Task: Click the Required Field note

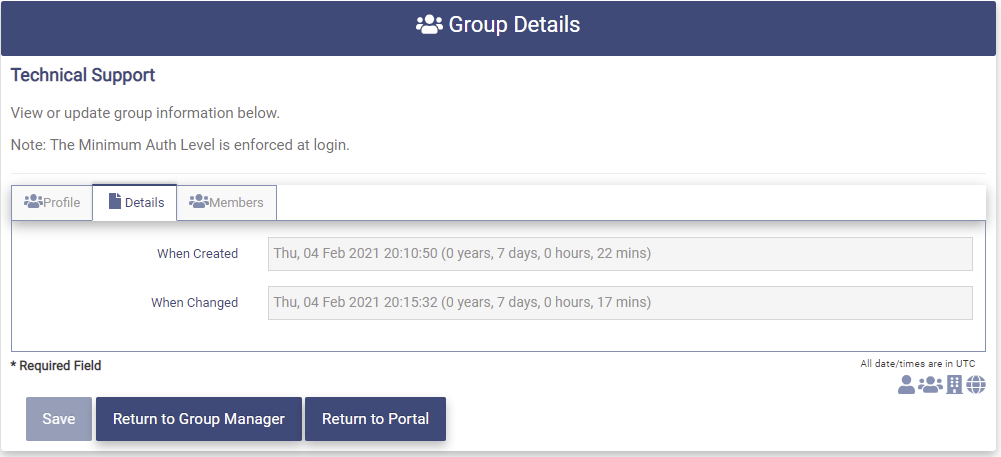Action: (x=56, y=366)
